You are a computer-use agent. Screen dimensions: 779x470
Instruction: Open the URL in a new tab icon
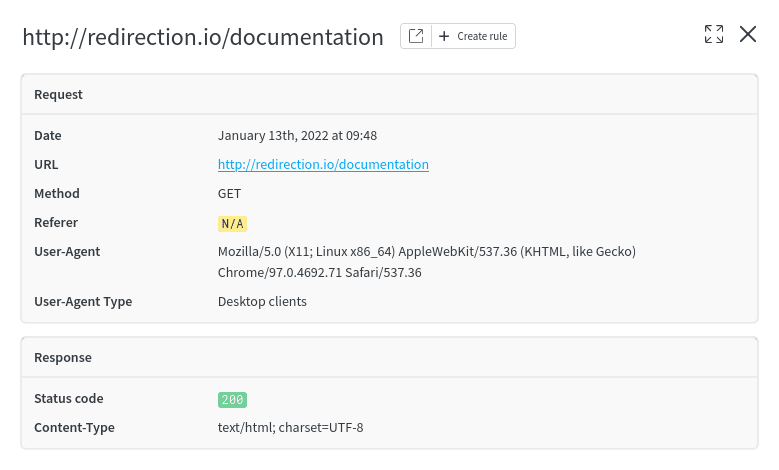point(416,36)
